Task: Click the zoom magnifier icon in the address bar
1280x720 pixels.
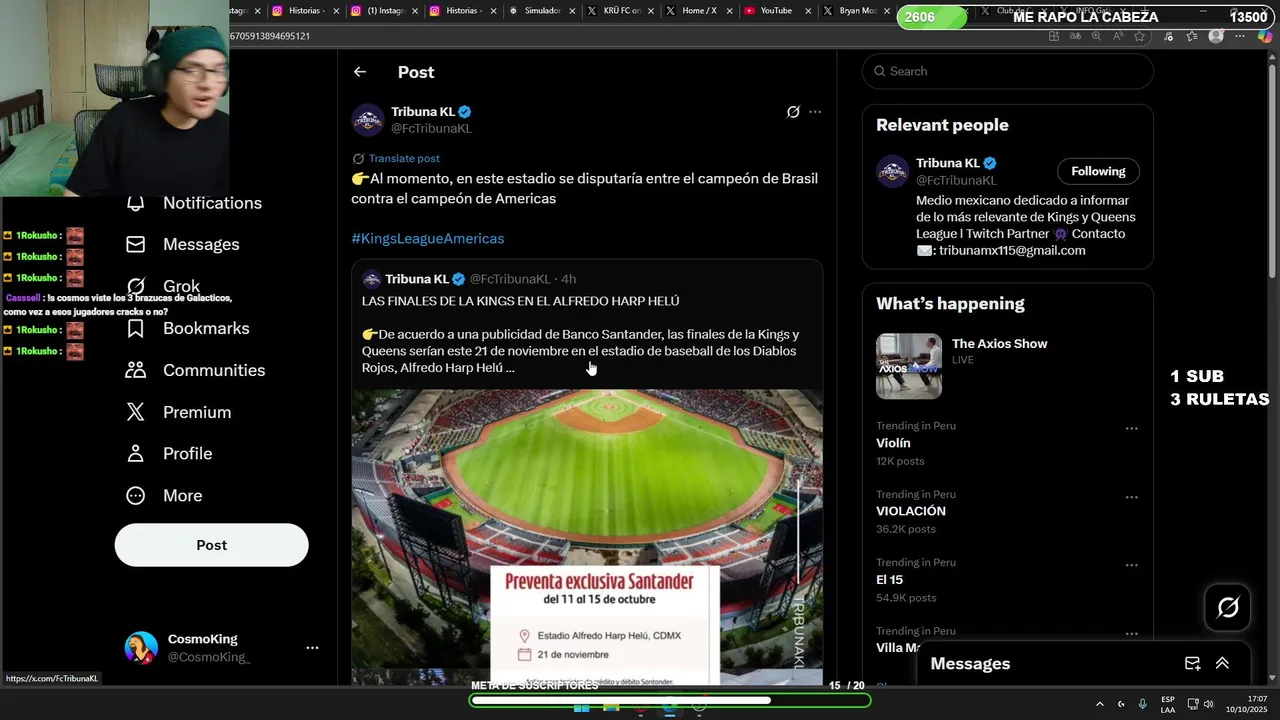Action: pyautogui.click(x=1096, y=36)
